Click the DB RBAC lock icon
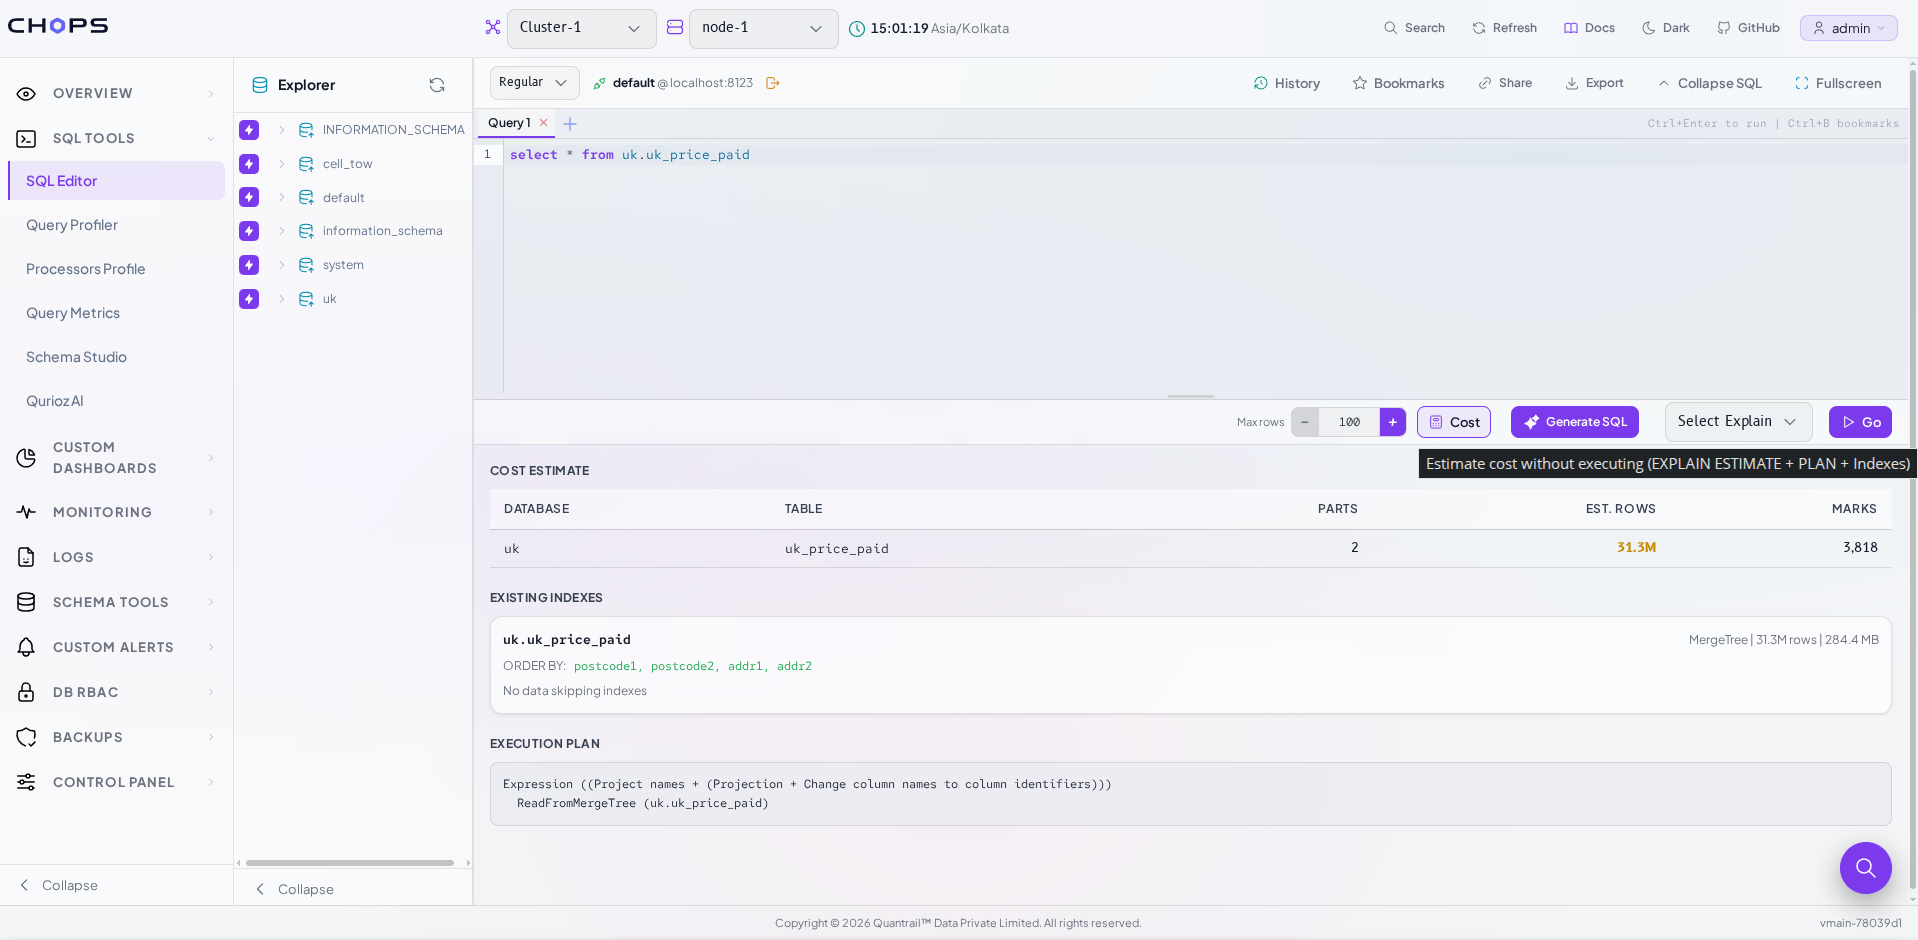Viewport: 1918px width, 940px height. click(26, 692)
